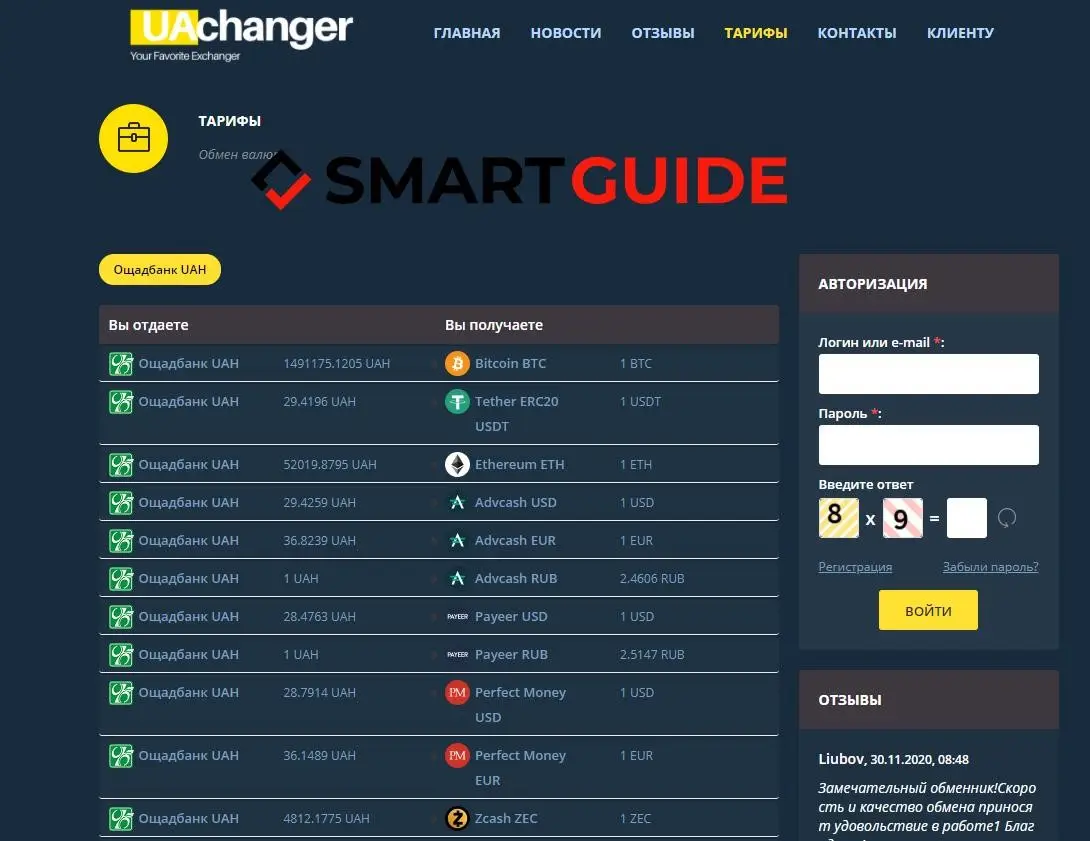The height and width of the screenshot is (841, 1090).
Task: Open the Регистрация link
Action: click(x=855, y=567)
